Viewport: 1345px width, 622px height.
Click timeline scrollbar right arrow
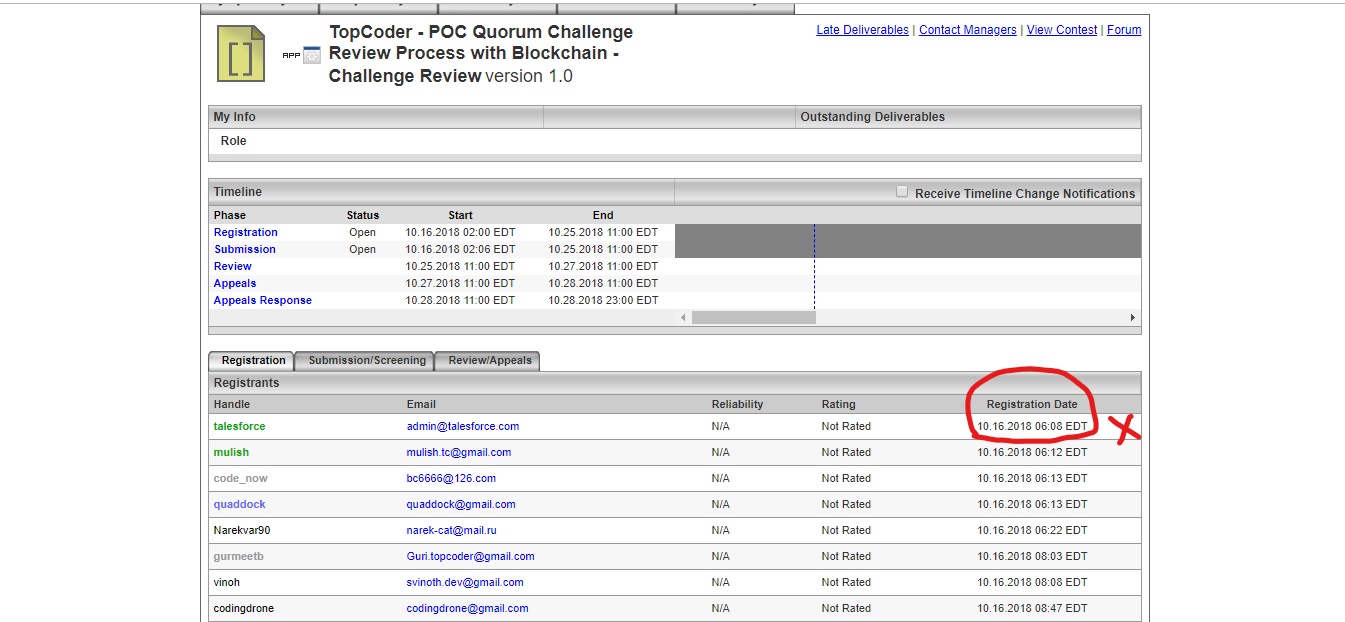click(1133, 317)
